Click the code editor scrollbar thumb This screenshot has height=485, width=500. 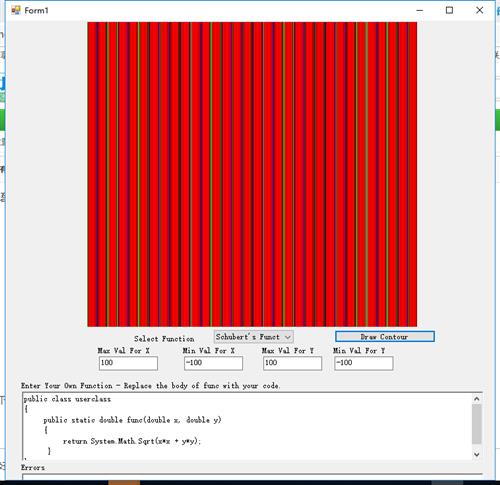coord(477,424)
